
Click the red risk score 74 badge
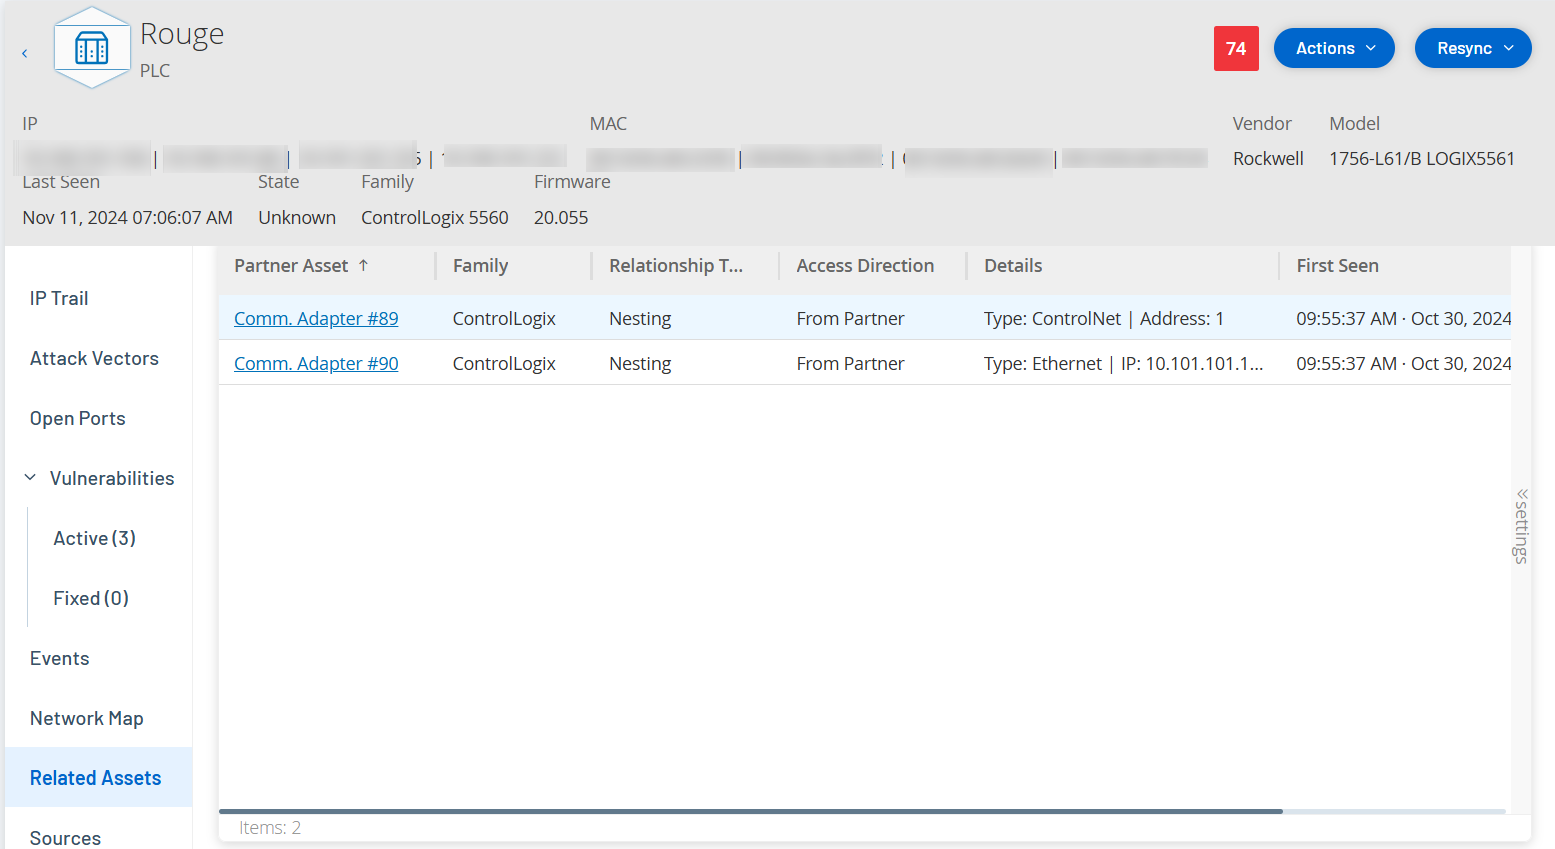tap(1236, 48)
